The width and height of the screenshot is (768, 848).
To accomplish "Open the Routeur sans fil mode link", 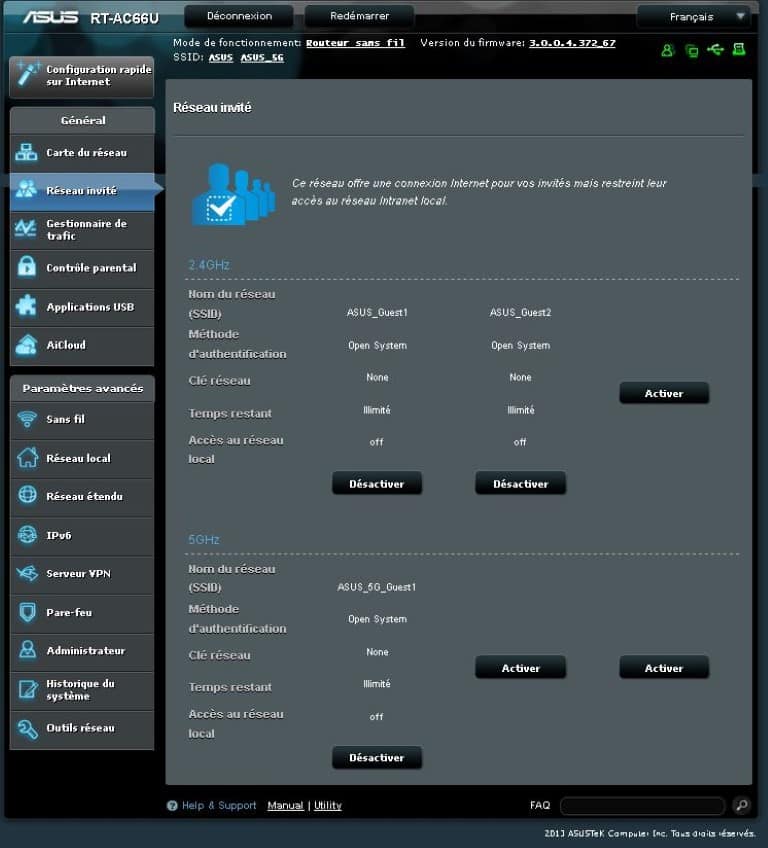I will click(x=355, y=43).
